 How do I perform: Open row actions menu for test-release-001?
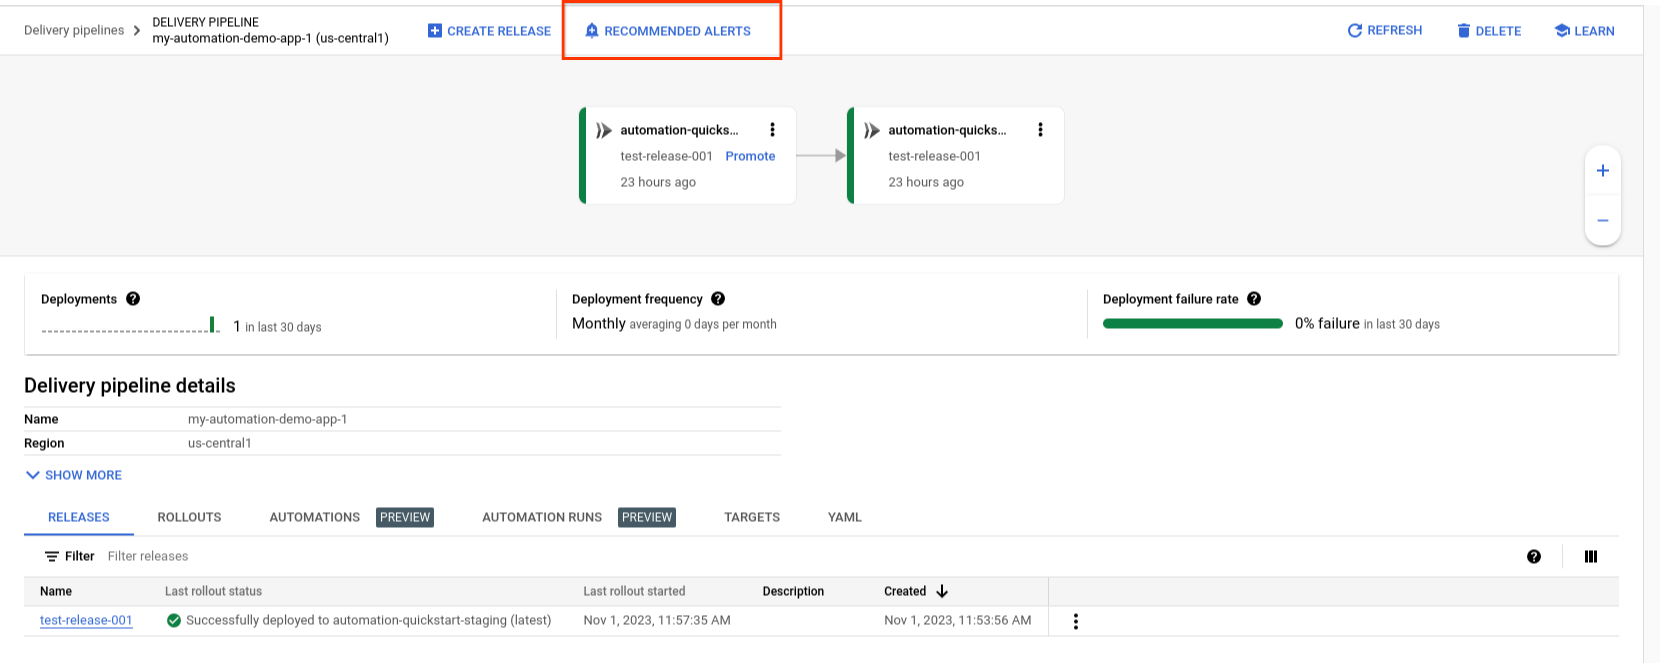pos(1076,621)
